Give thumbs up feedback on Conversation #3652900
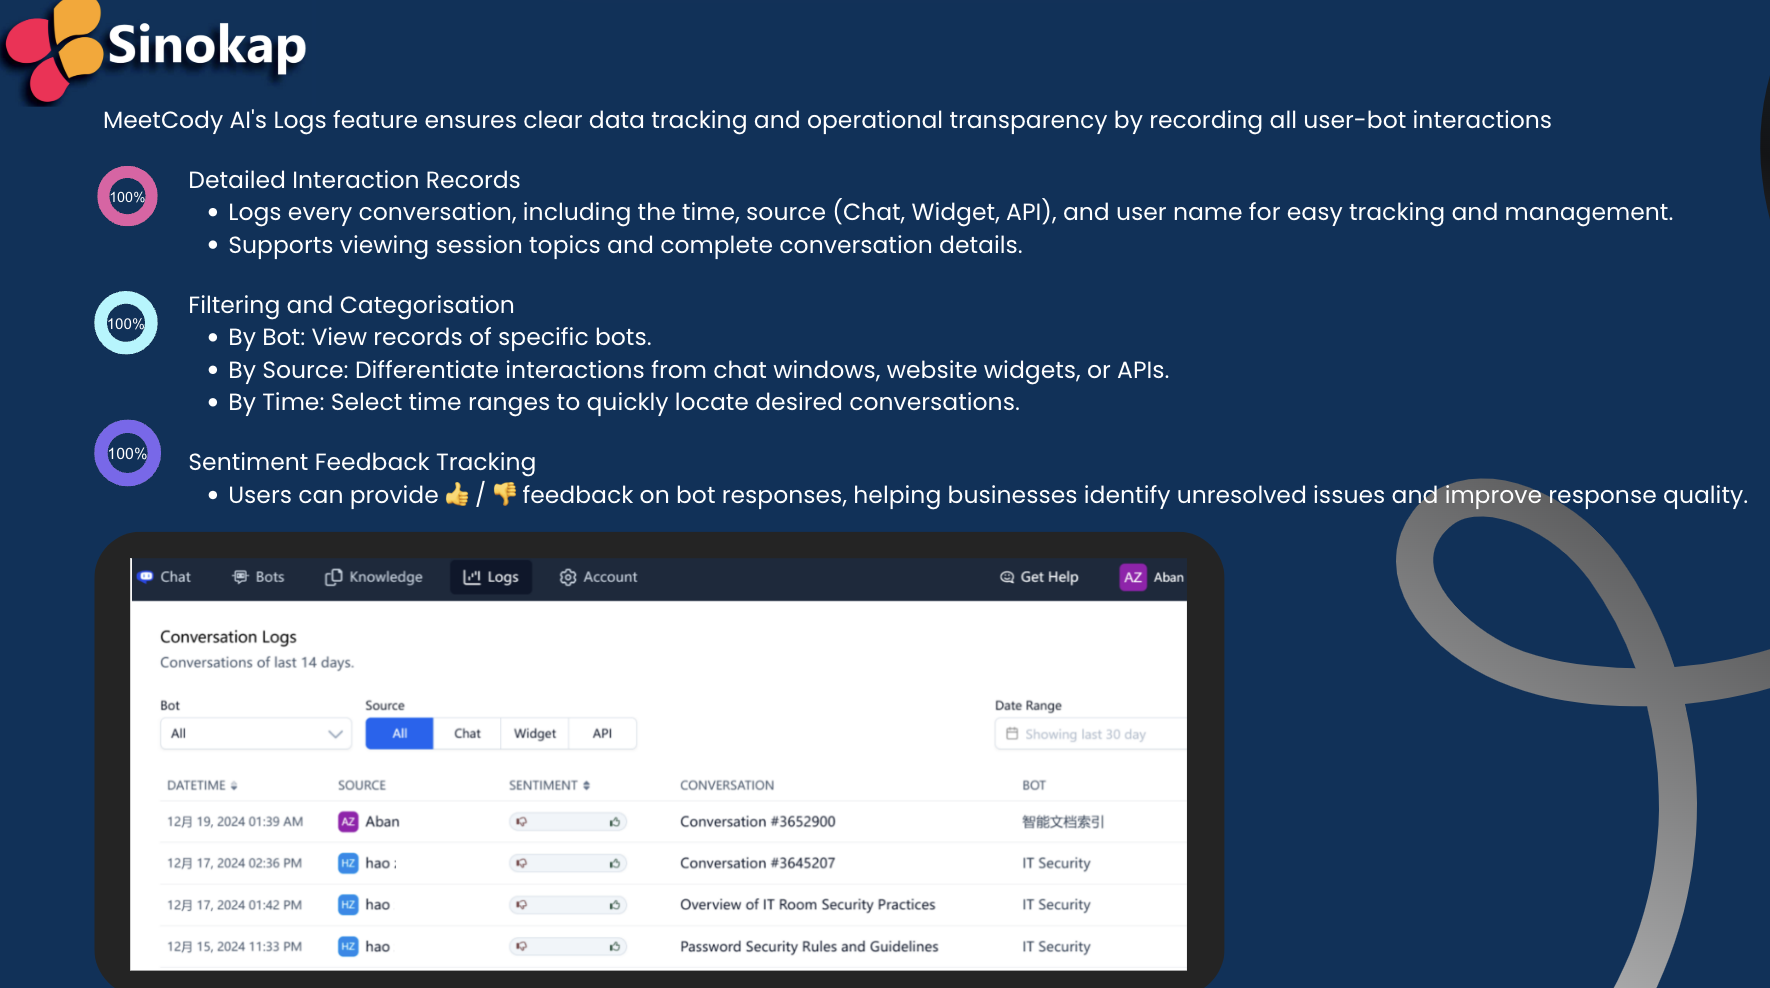Viewport: 1770px width, 988px height. tap(615, 821)
